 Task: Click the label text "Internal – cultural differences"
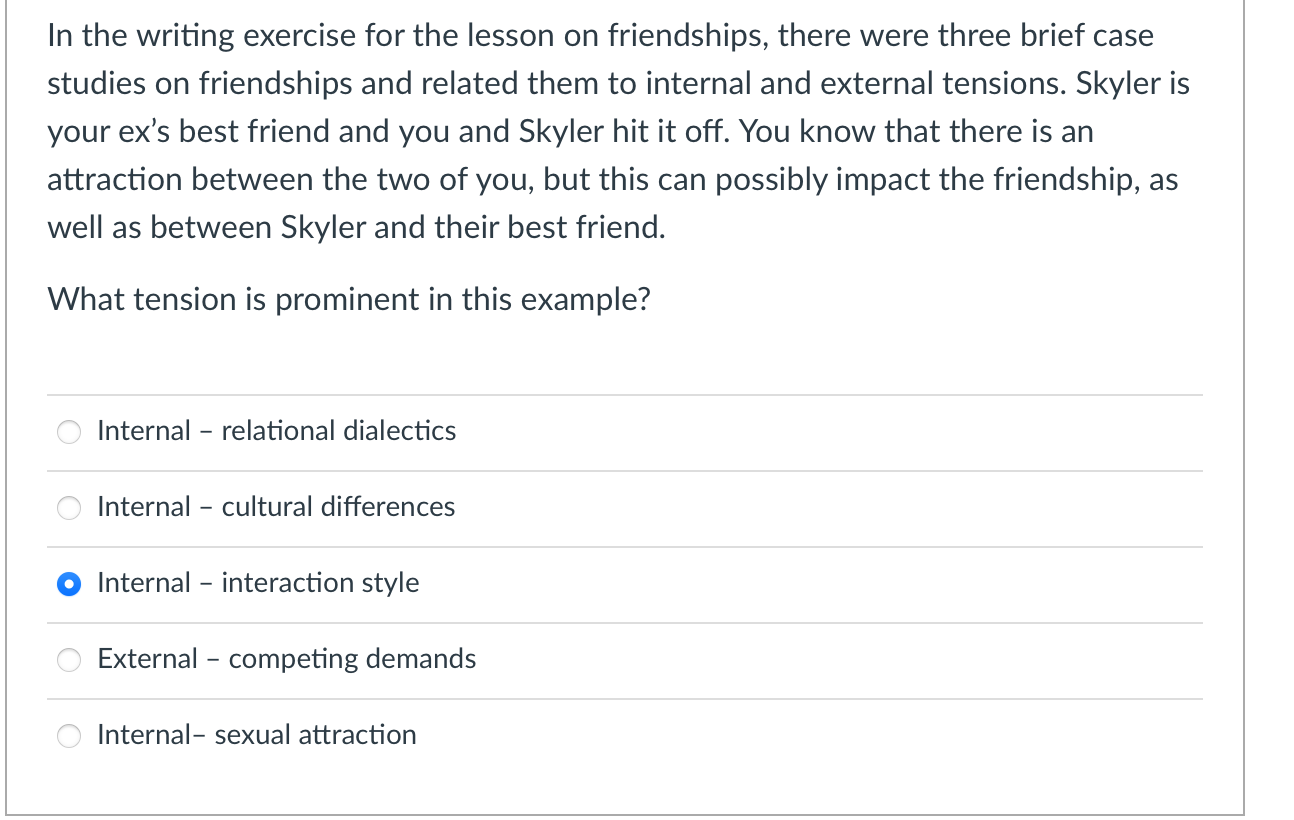tap(275, 507)
